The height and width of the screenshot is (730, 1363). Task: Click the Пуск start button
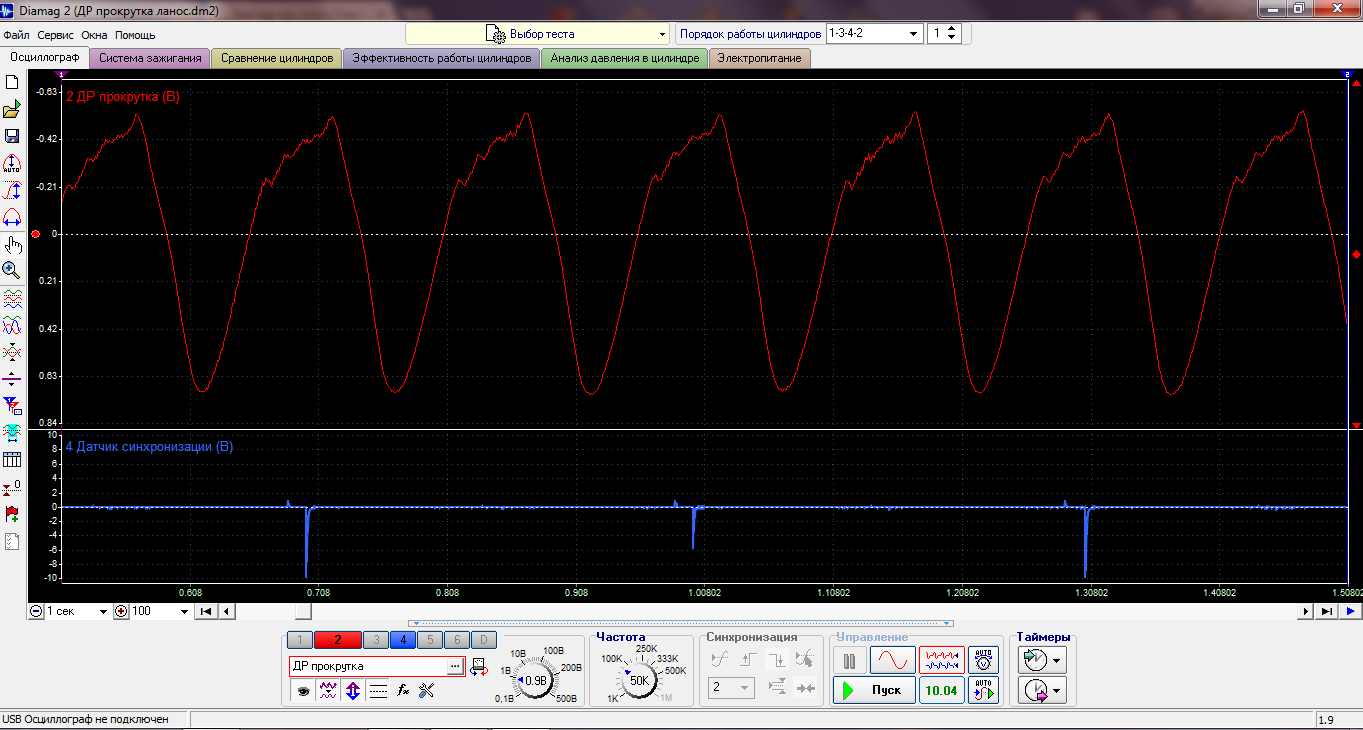[874, 690]
